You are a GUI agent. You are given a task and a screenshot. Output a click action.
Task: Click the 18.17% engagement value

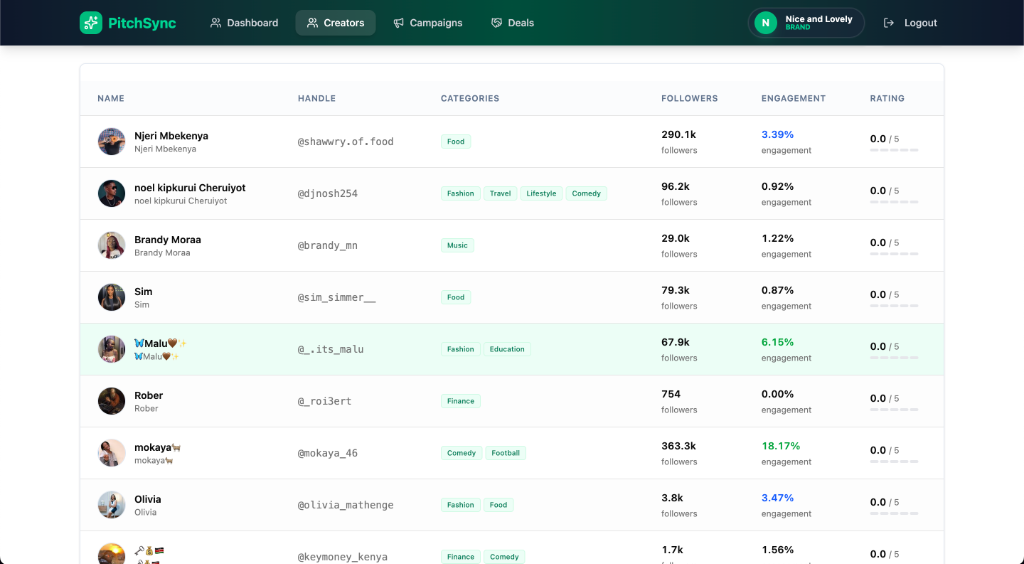[x=781, y=446]
